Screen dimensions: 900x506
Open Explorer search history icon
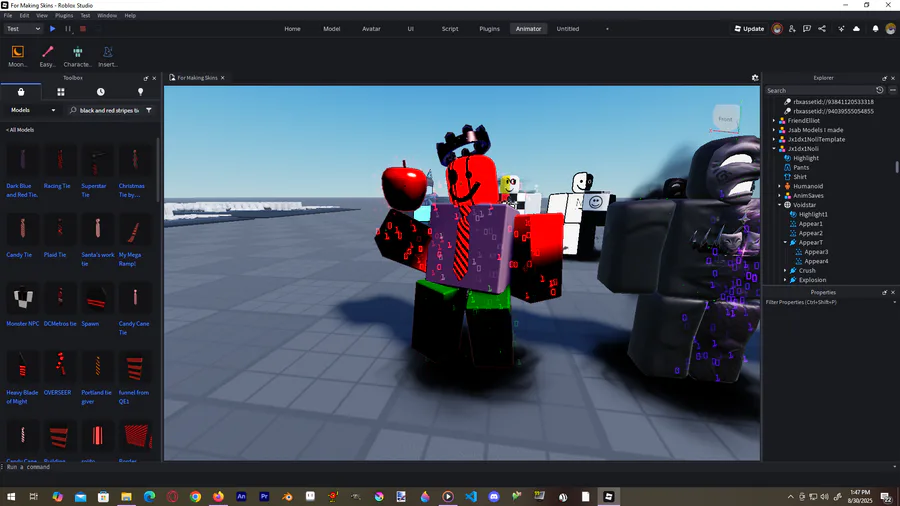880,90
